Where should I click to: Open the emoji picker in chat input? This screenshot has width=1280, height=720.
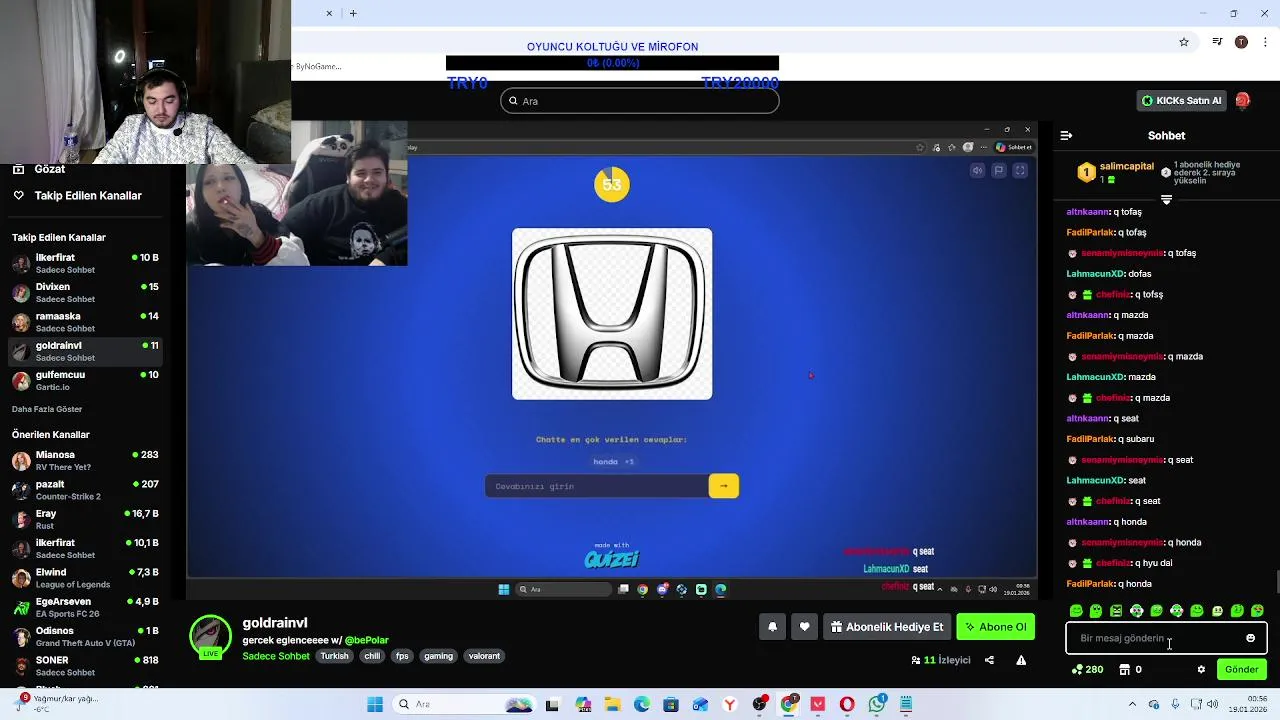(1250, 638)
